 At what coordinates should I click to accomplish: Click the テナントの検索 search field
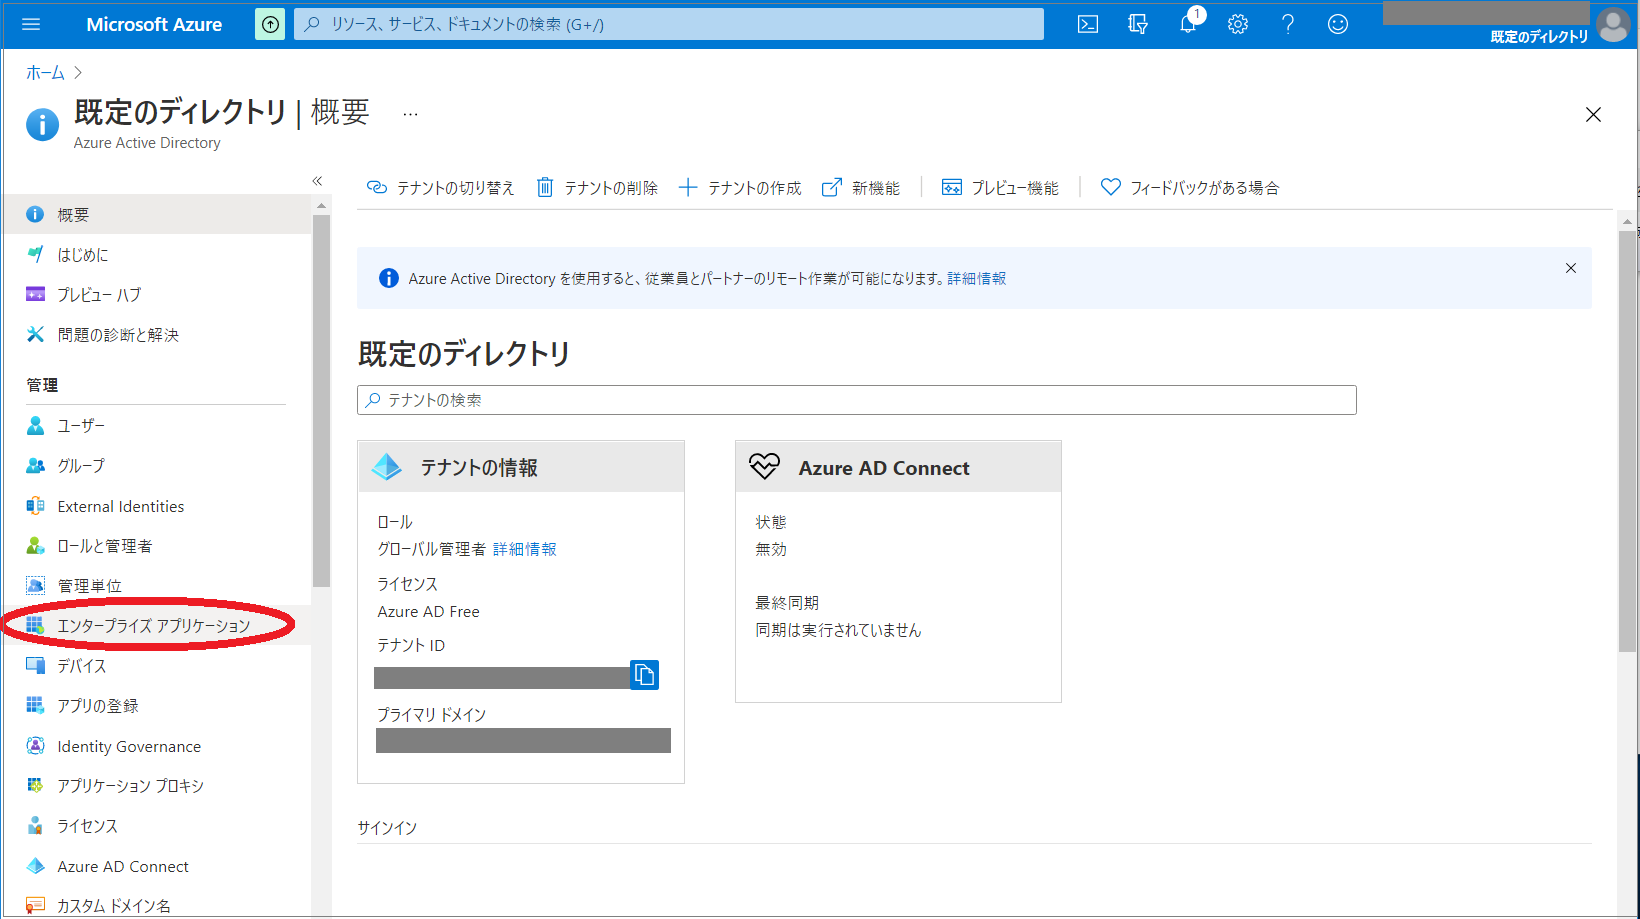pos(856,400)
